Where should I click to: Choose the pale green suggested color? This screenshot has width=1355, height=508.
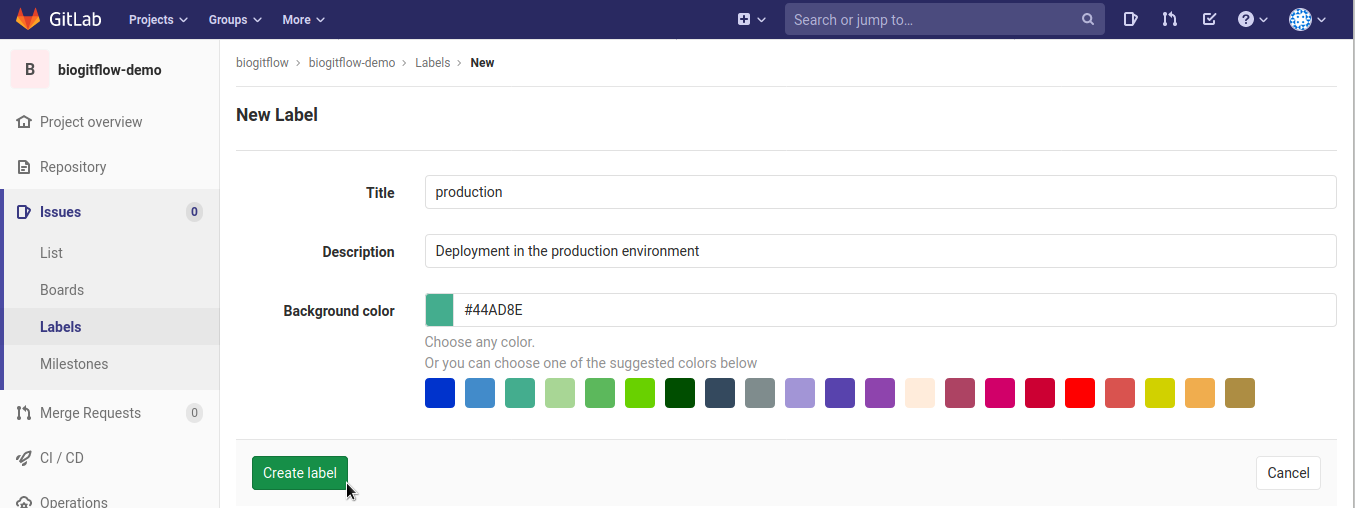[560, 393]
